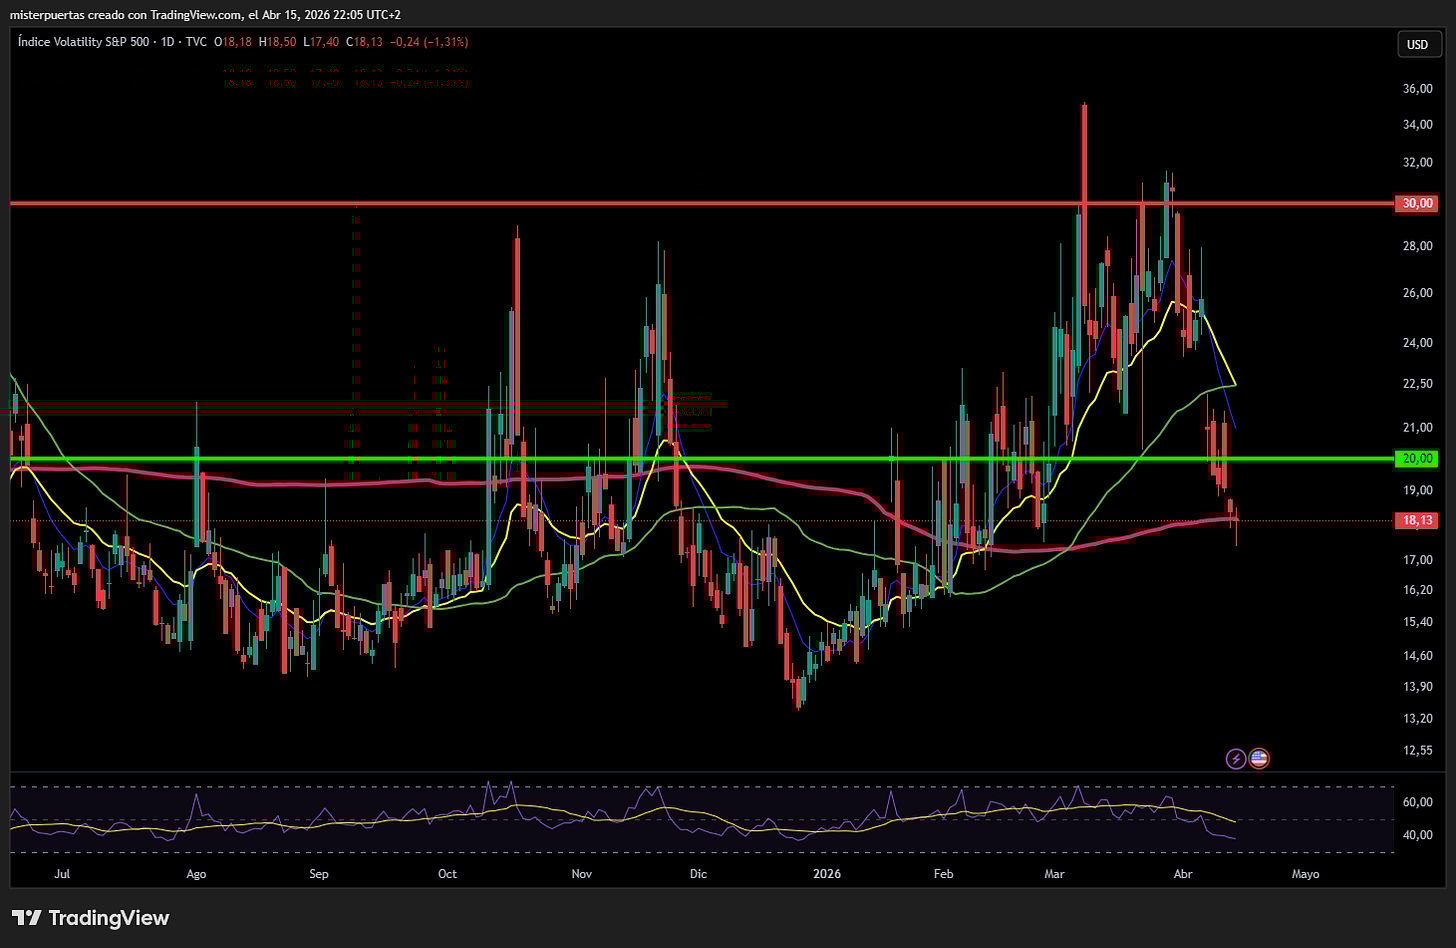This screenshot has height=948, width=1456.
Task: Click the 34,00 price axis label
Action: [1417, 124]
